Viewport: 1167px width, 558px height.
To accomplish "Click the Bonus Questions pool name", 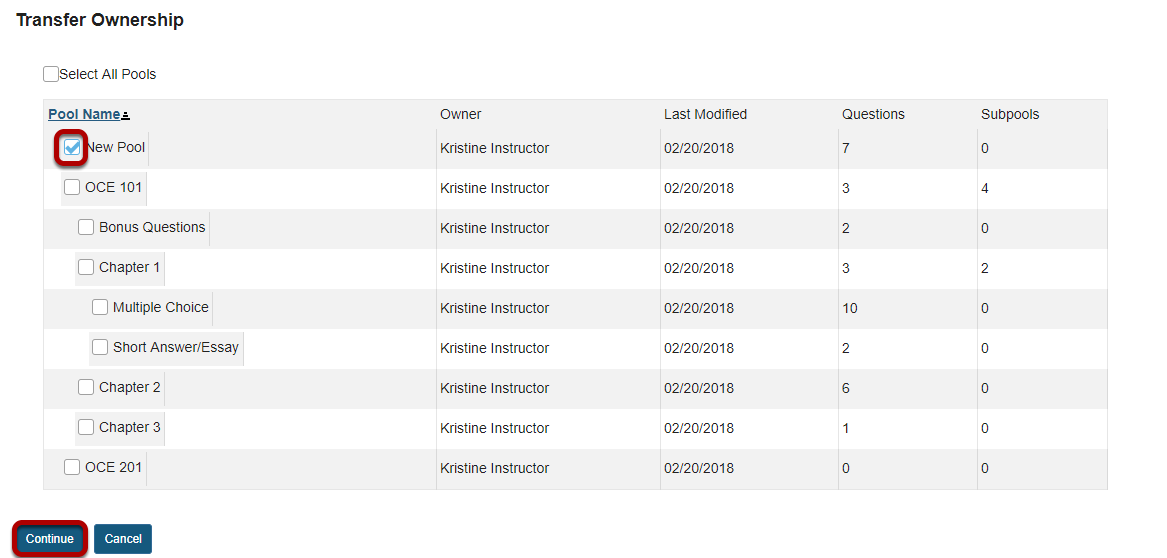I will point(152,228).
